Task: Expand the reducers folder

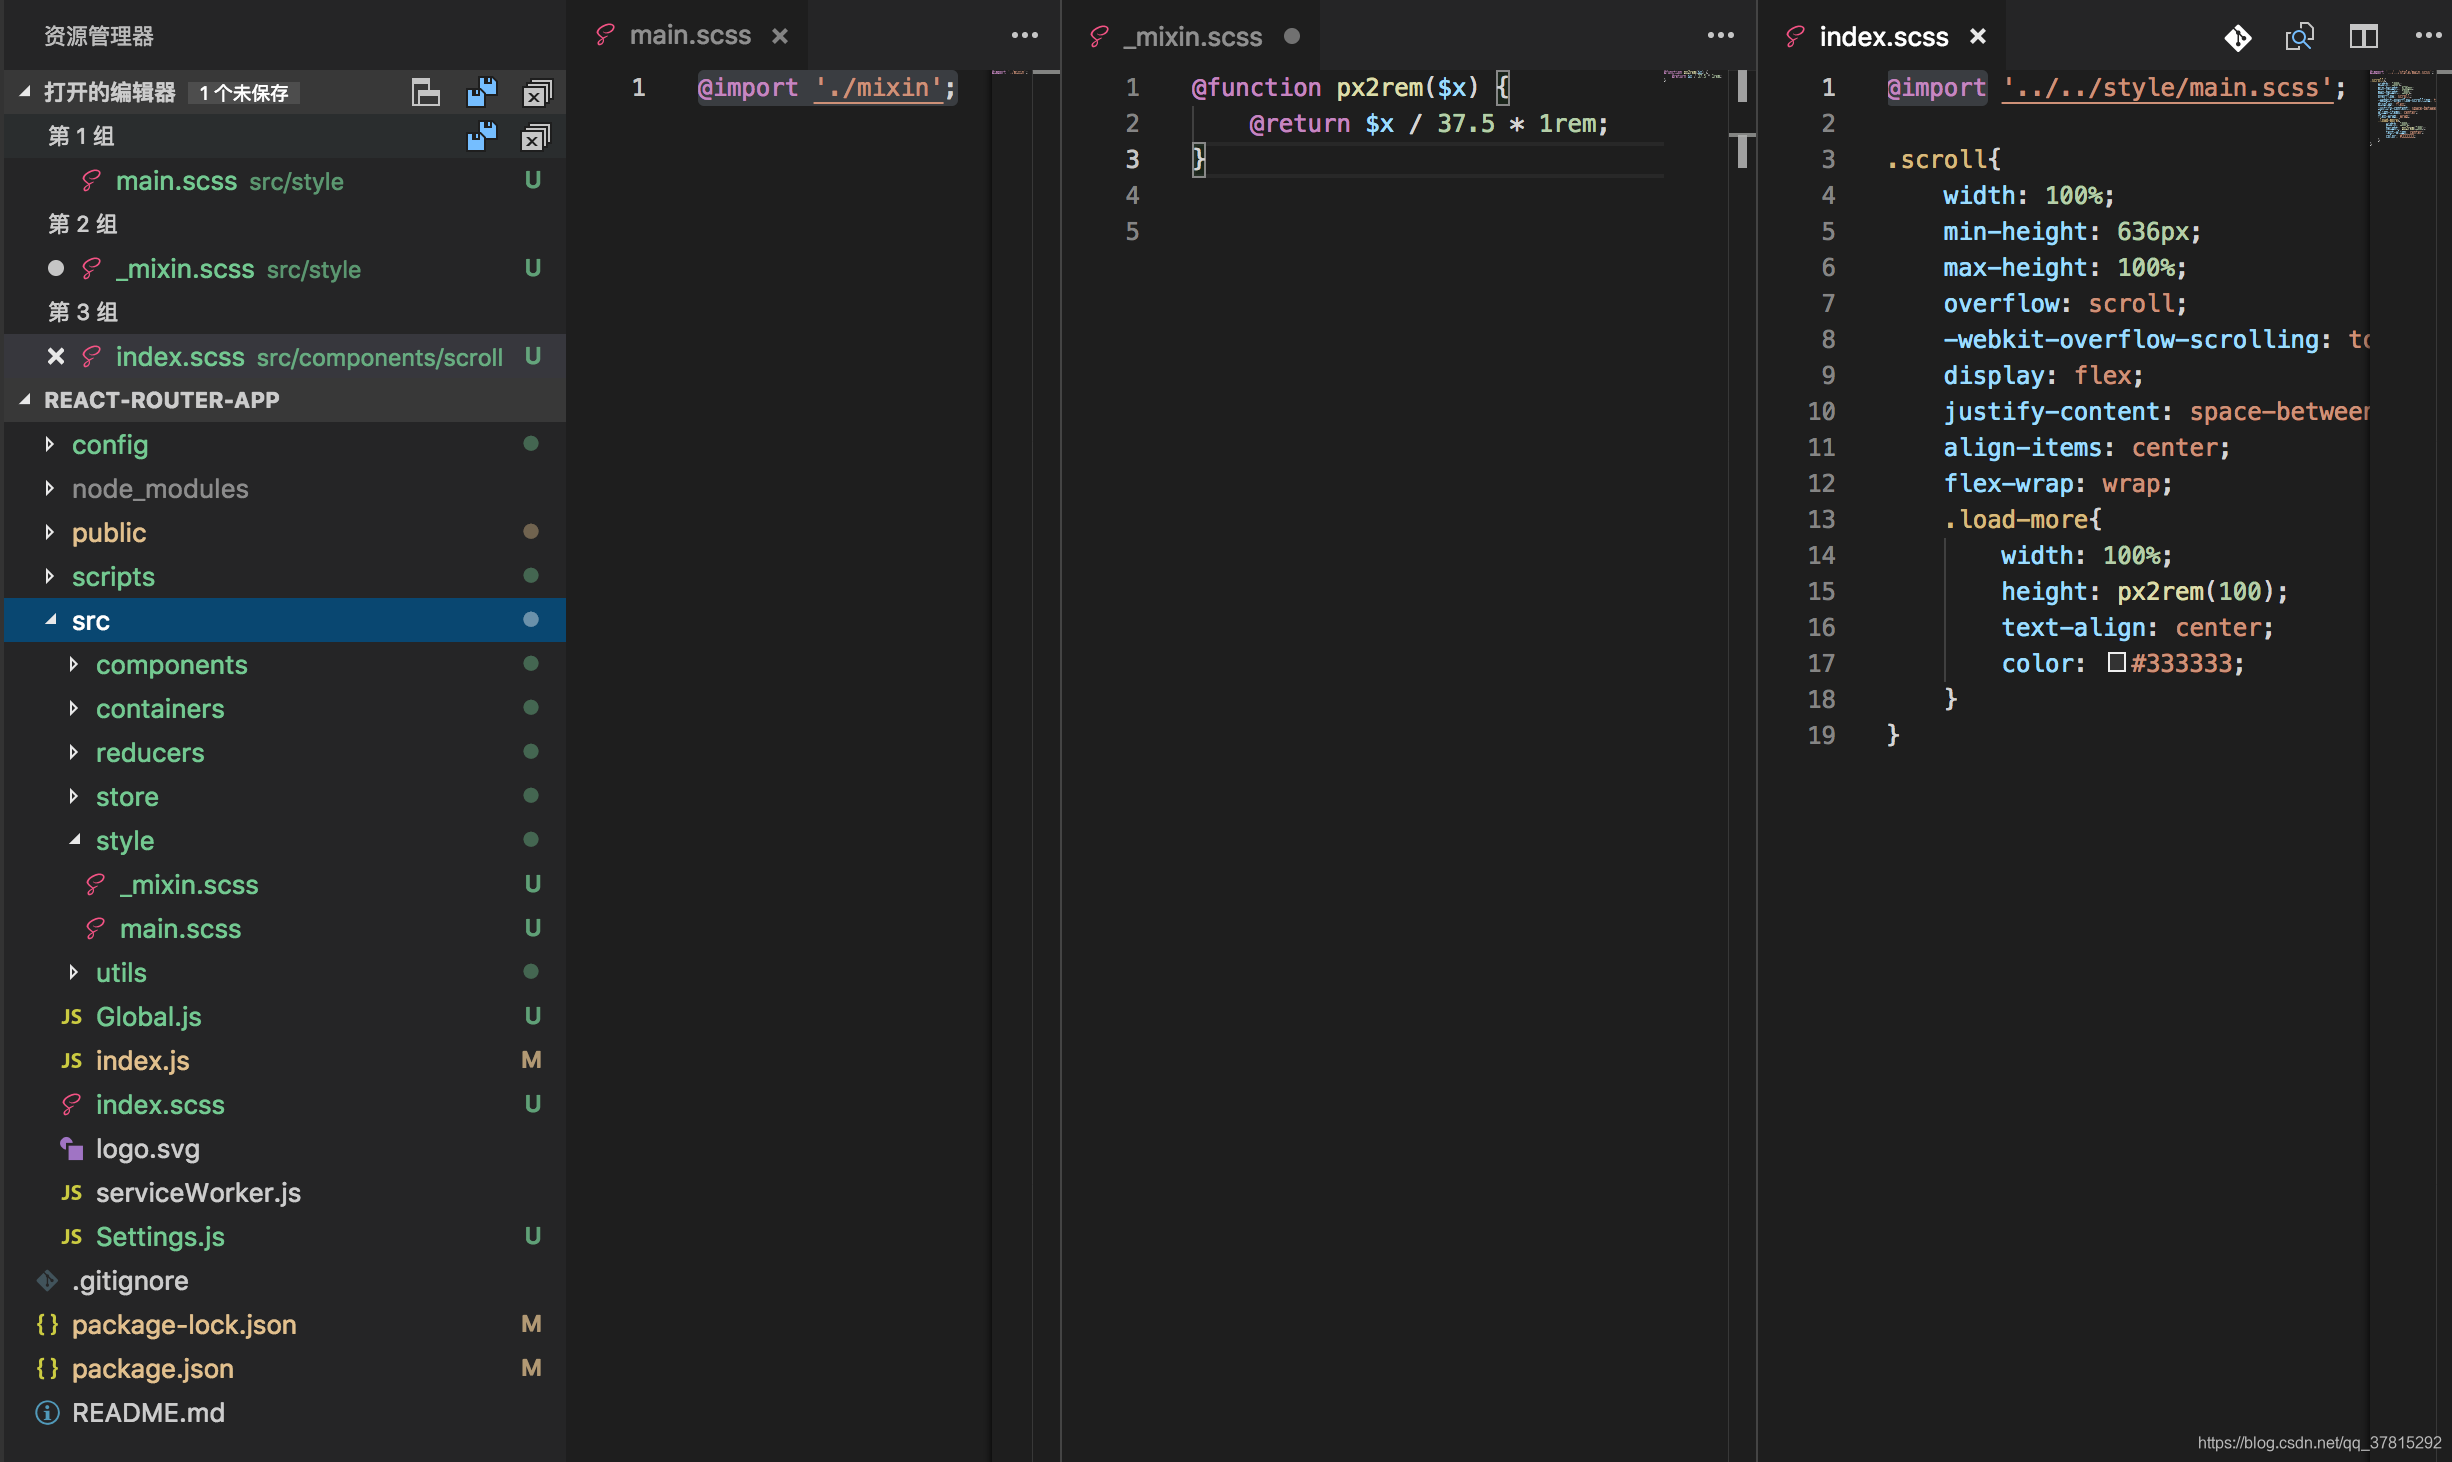Action: point(73,752)
